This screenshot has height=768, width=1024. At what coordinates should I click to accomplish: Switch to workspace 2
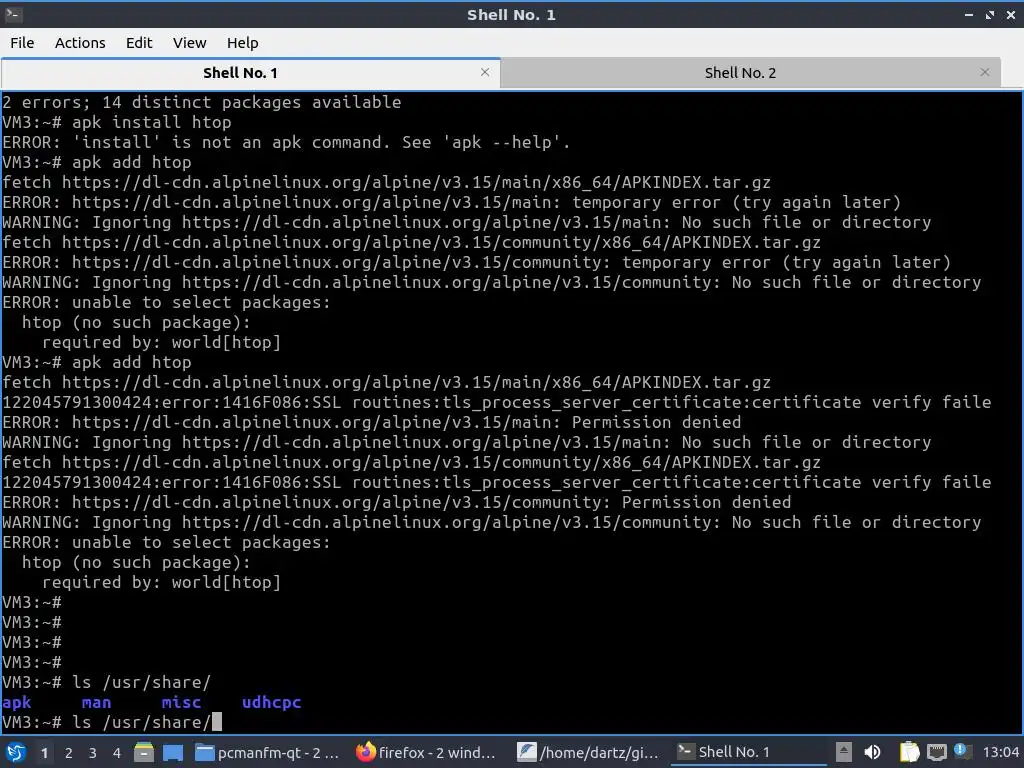click(69, 753)
